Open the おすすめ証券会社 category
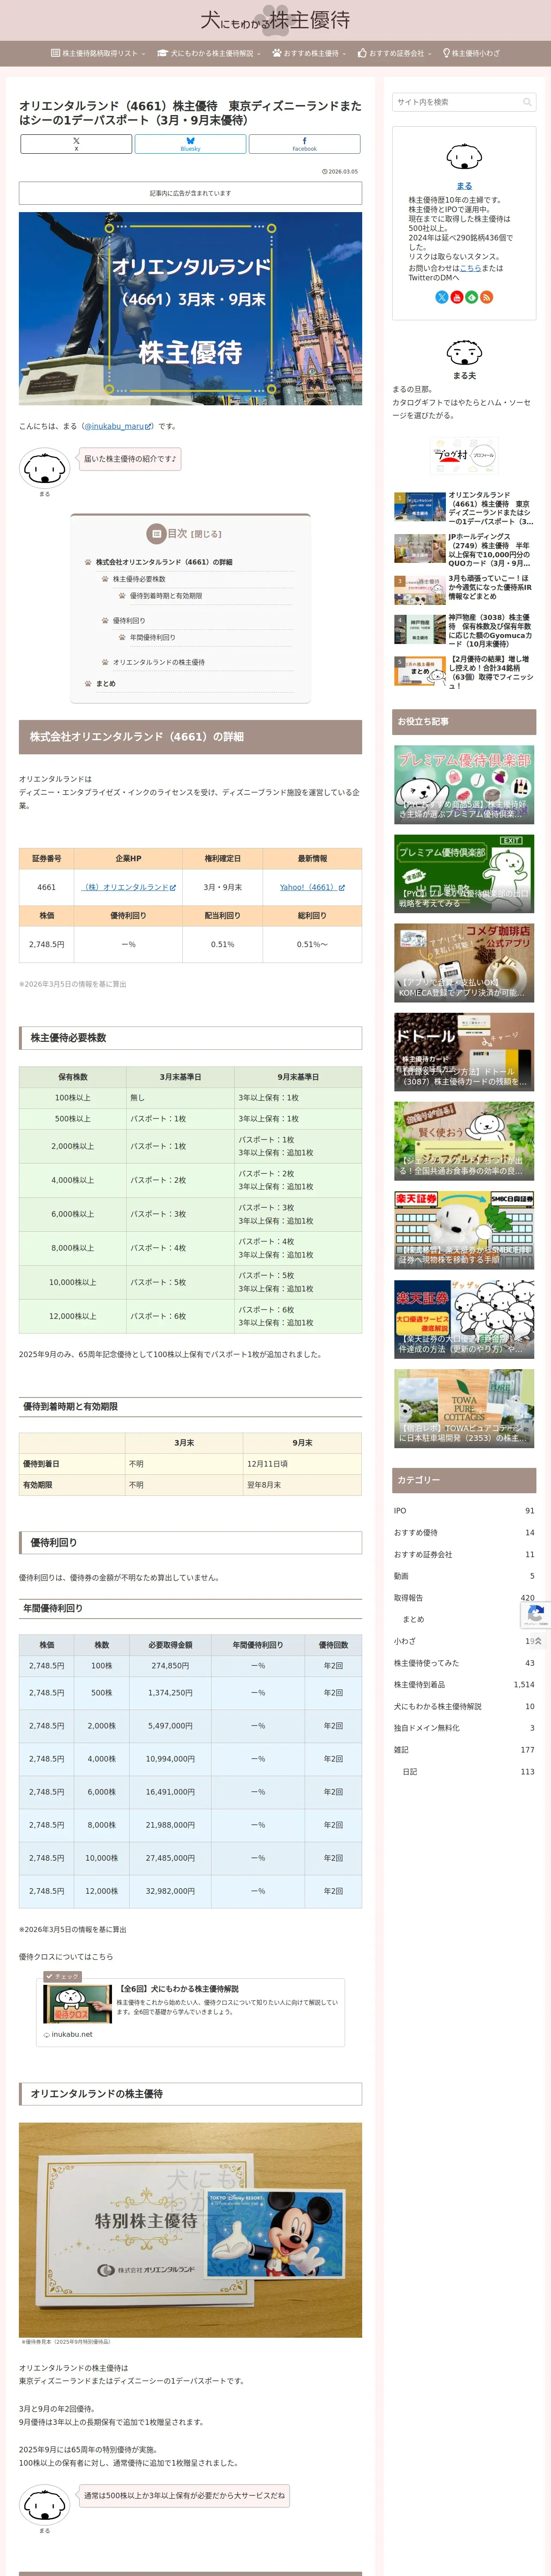The width and height of the screenshot is (551, 2576). point(464,1554)
